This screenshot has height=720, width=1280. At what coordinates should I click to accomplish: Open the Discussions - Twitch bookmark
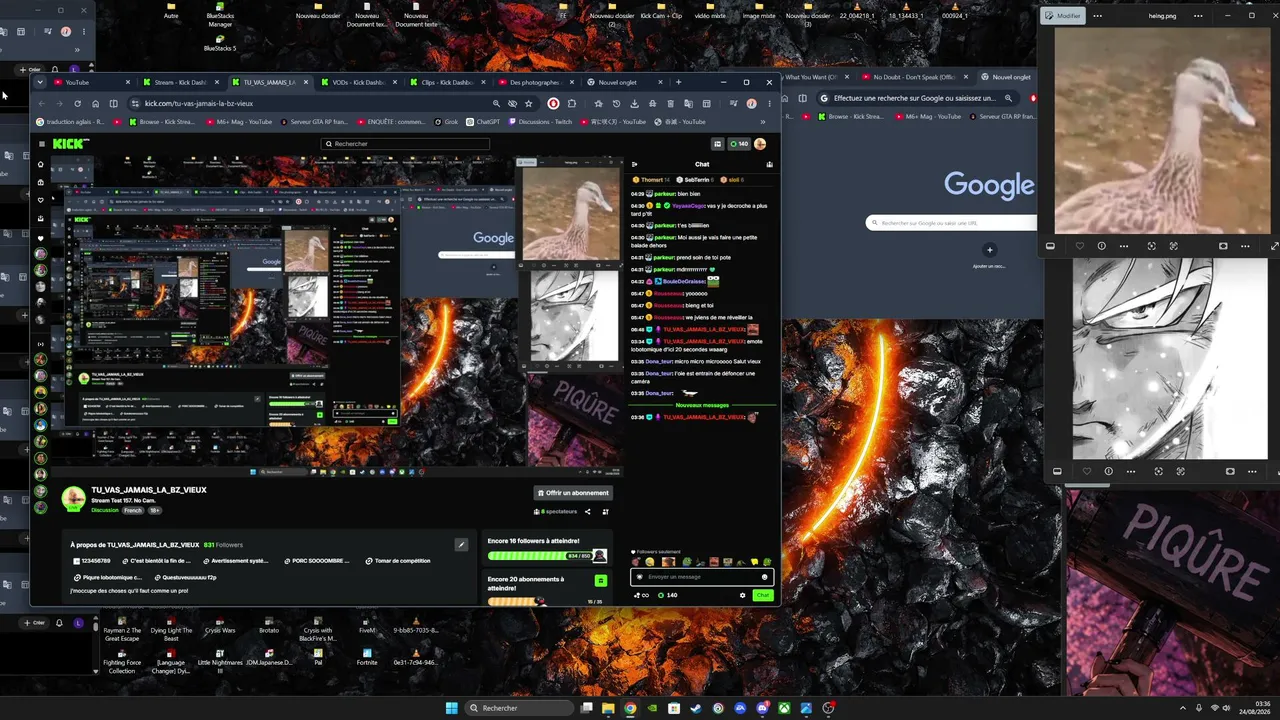(541, 122)
